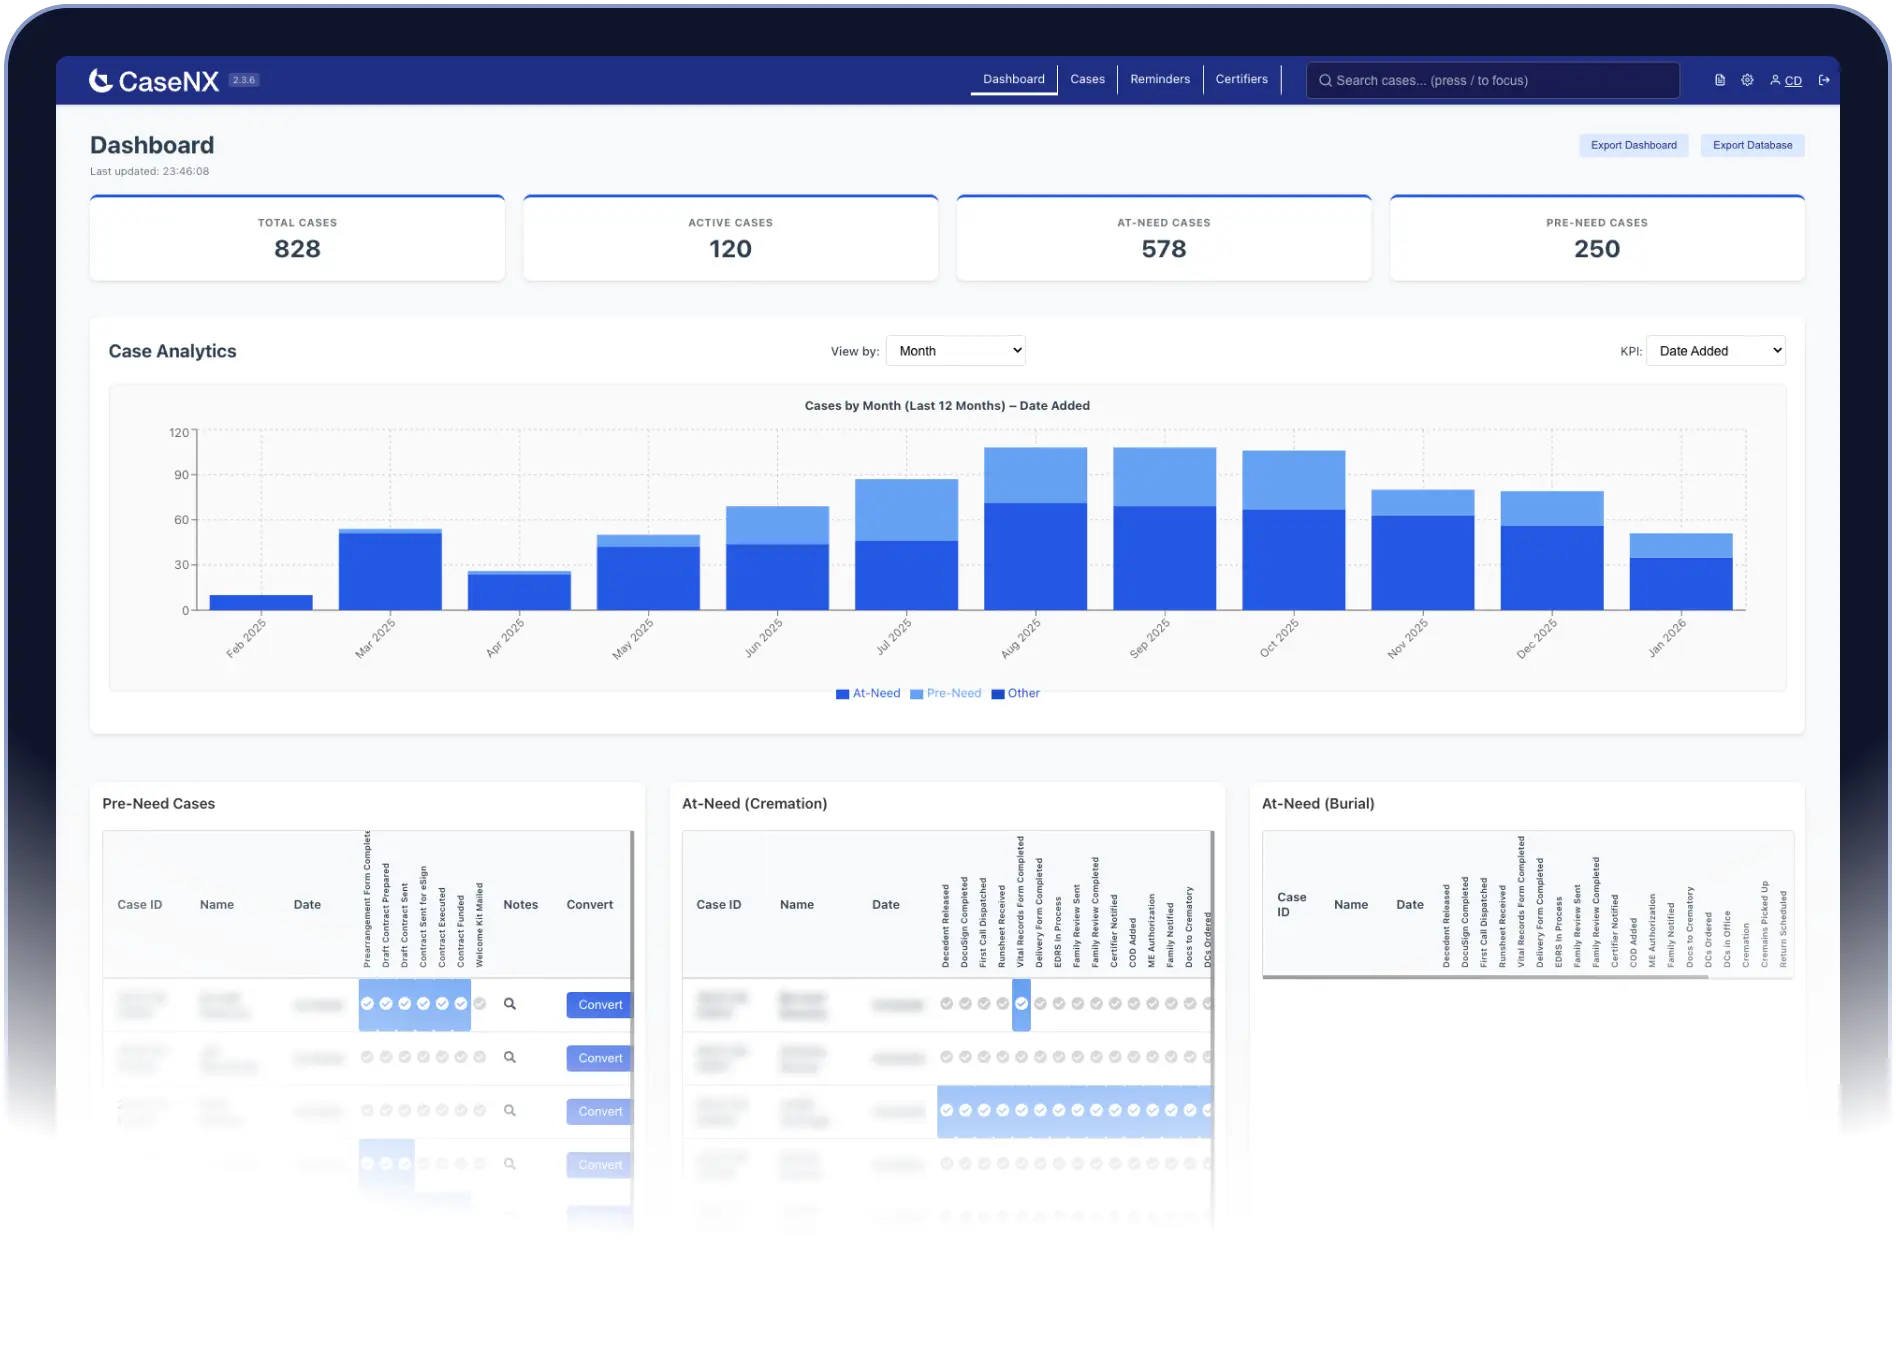Open the magnifier Notes icon on first Pre-Need row
The width and height of the screenshot is (1896, 1356).
tap(511, 1004)
